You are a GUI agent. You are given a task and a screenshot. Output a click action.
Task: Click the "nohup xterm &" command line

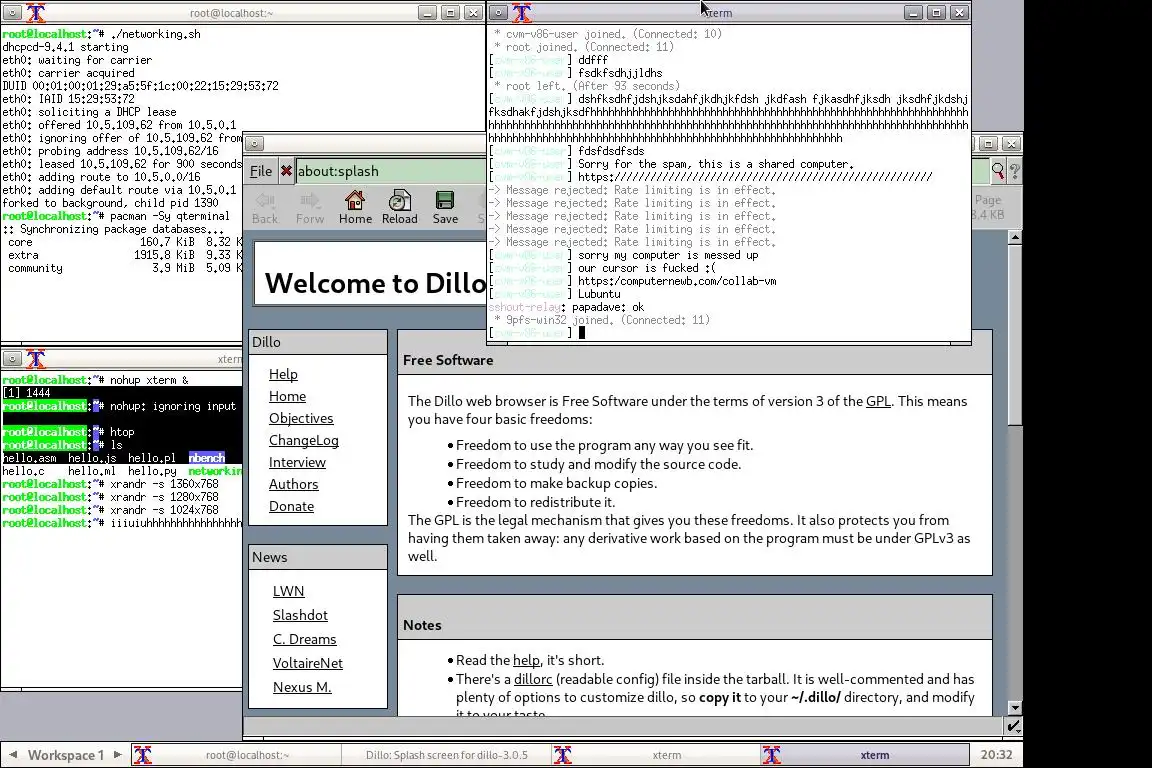tap(148, 380)
